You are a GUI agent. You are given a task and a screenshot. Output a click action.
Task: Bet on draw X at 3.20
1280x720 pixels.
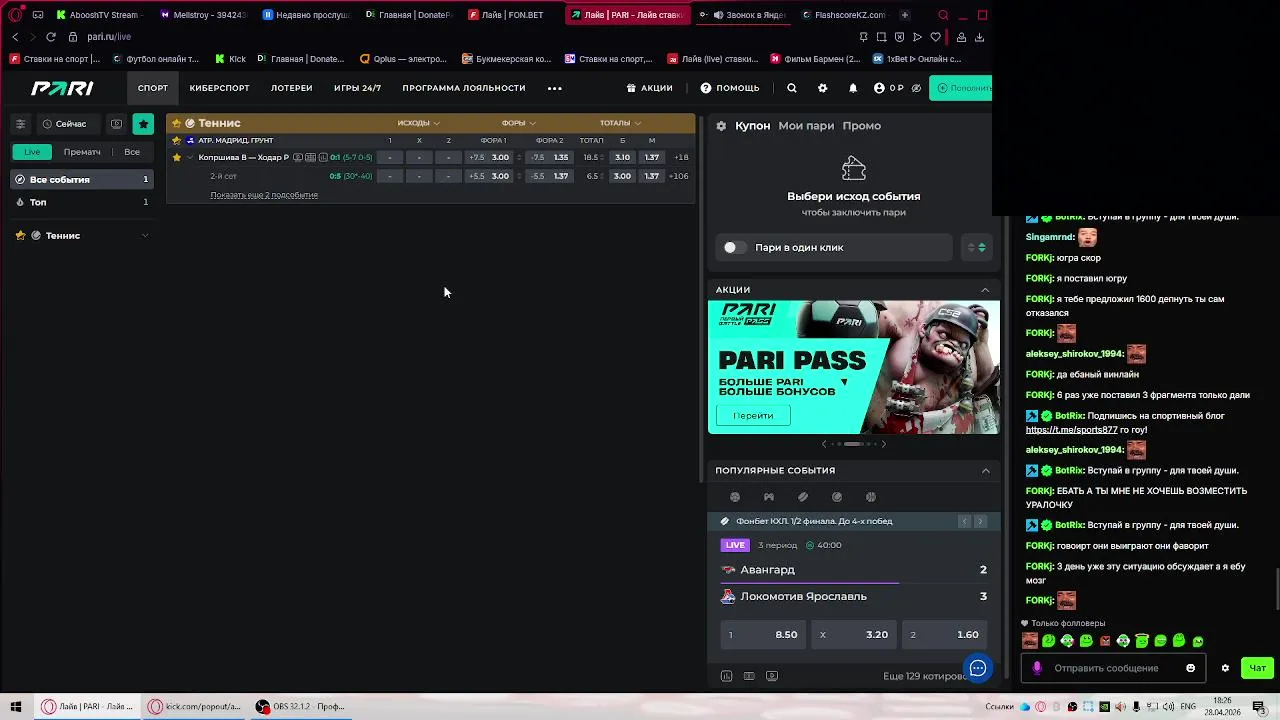coord(854,635)
